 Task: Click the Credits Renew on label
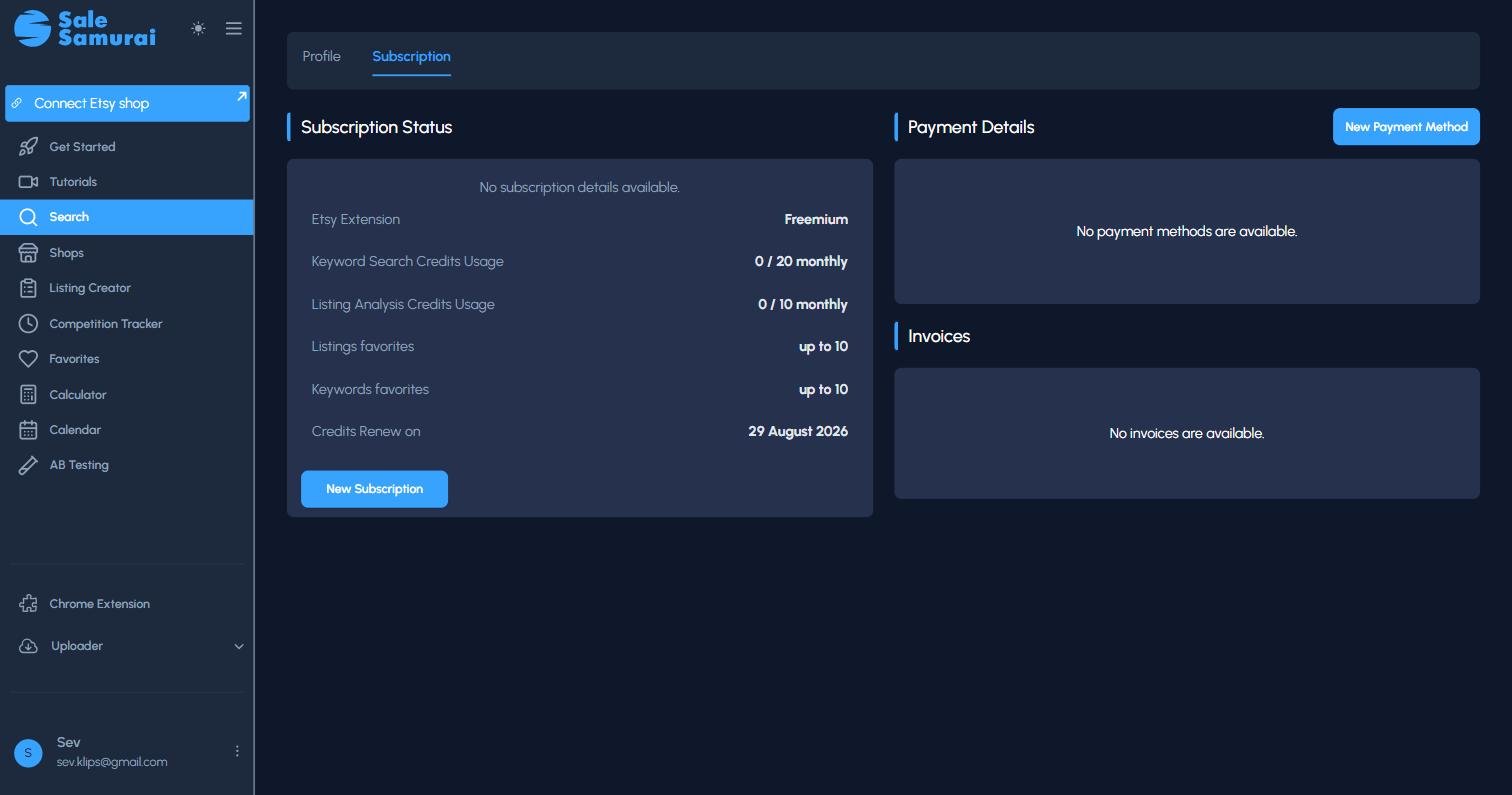[365, 431]
